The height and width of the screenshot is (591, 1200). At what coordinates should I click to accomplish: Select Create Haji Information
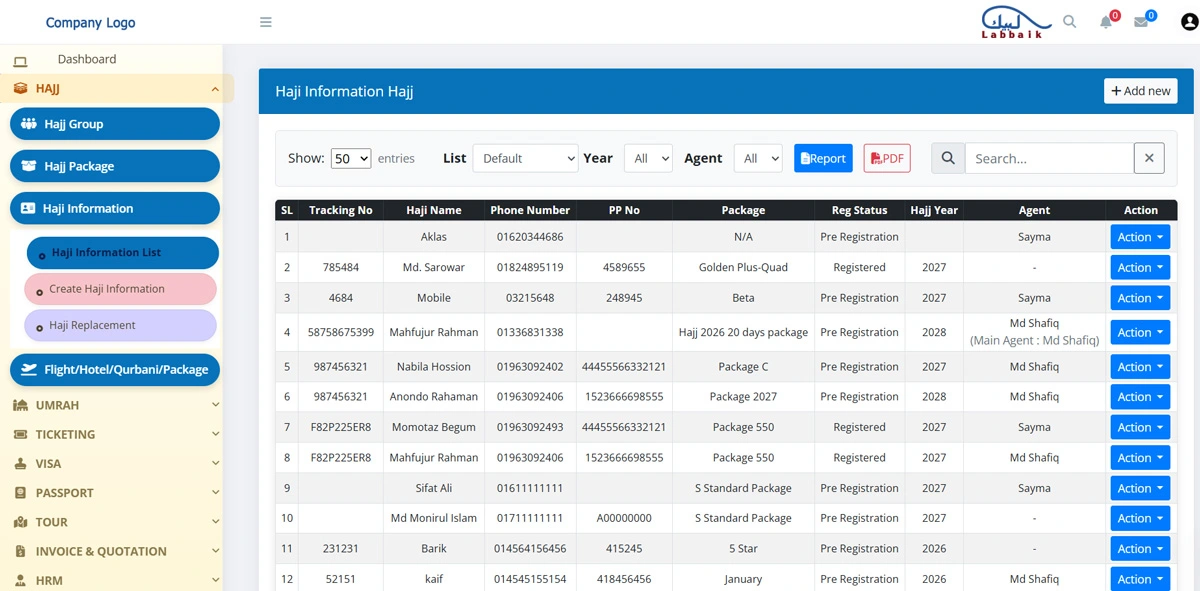coord(120,289)
